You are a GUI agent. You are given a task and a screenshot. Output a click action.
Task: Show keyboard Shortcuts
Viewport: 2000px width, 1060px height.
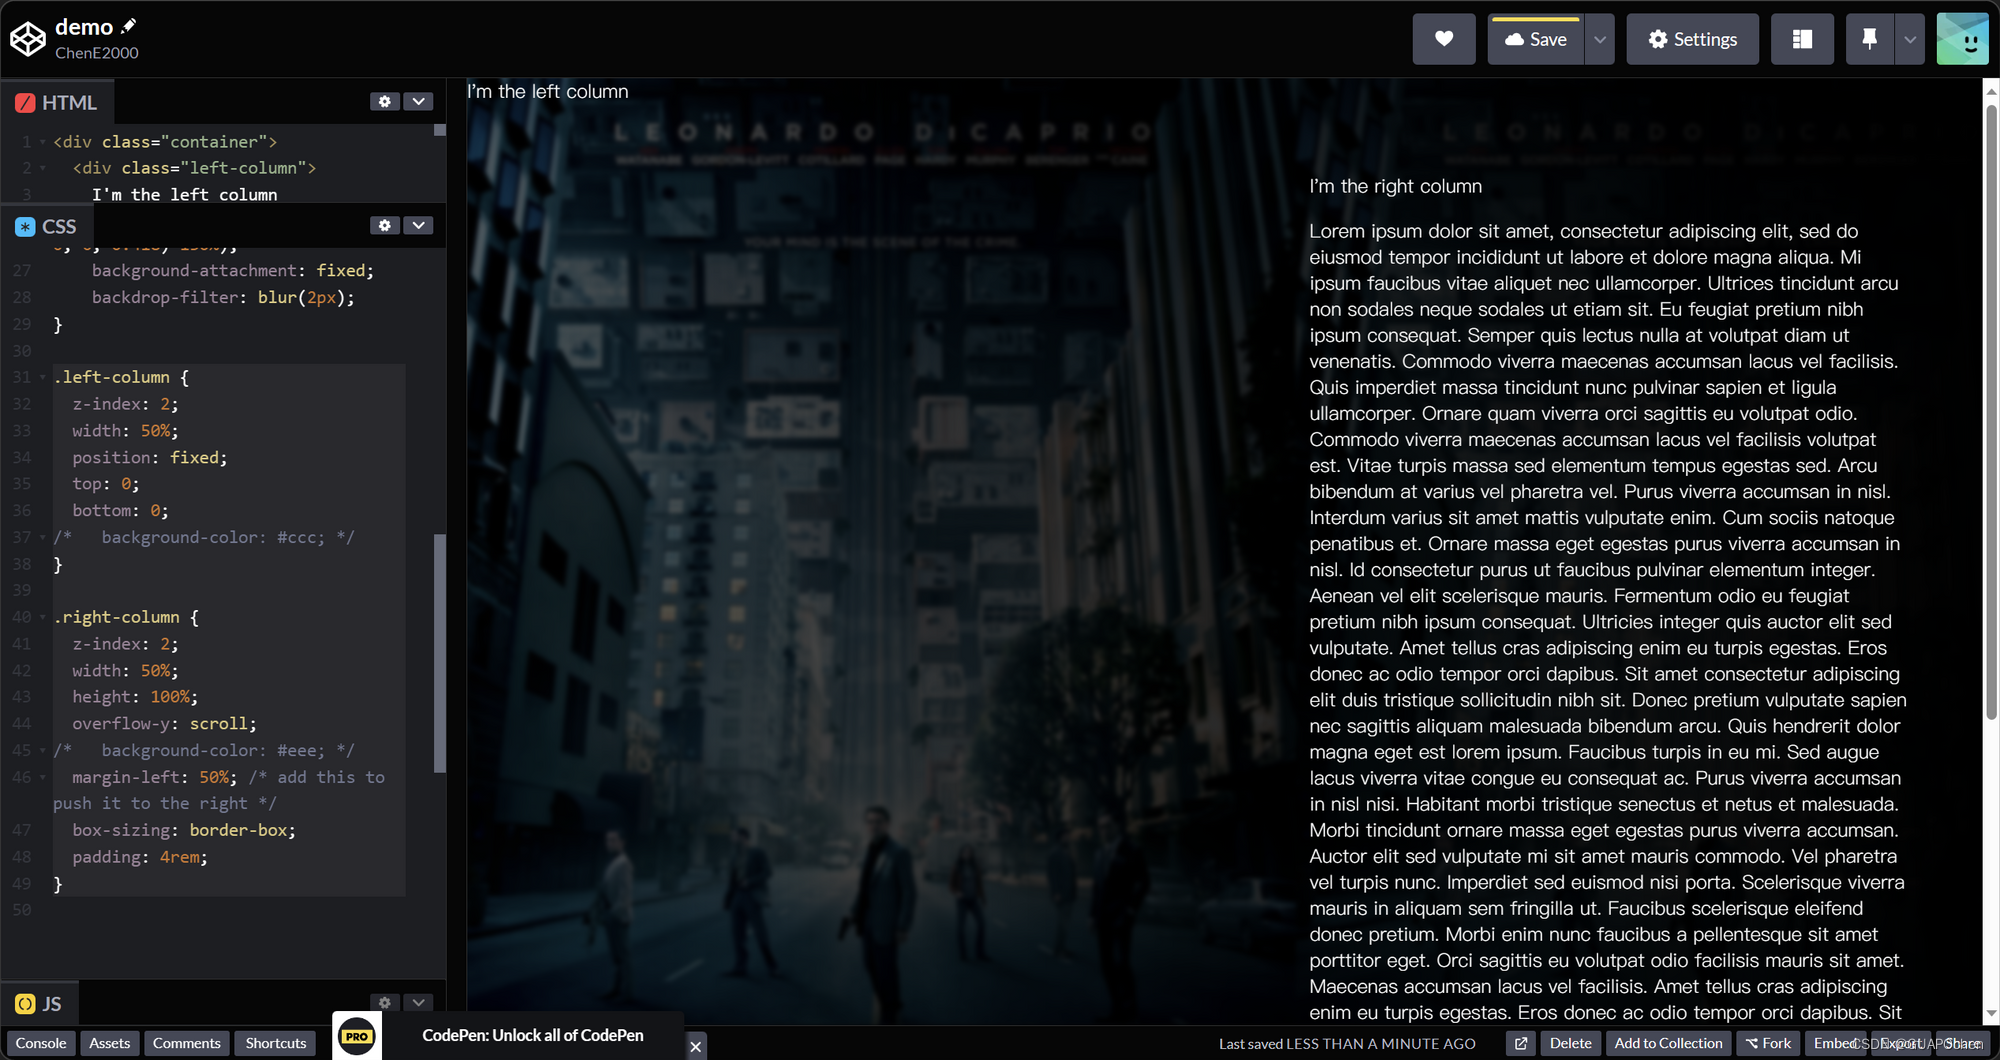[x=276, y=1043]
